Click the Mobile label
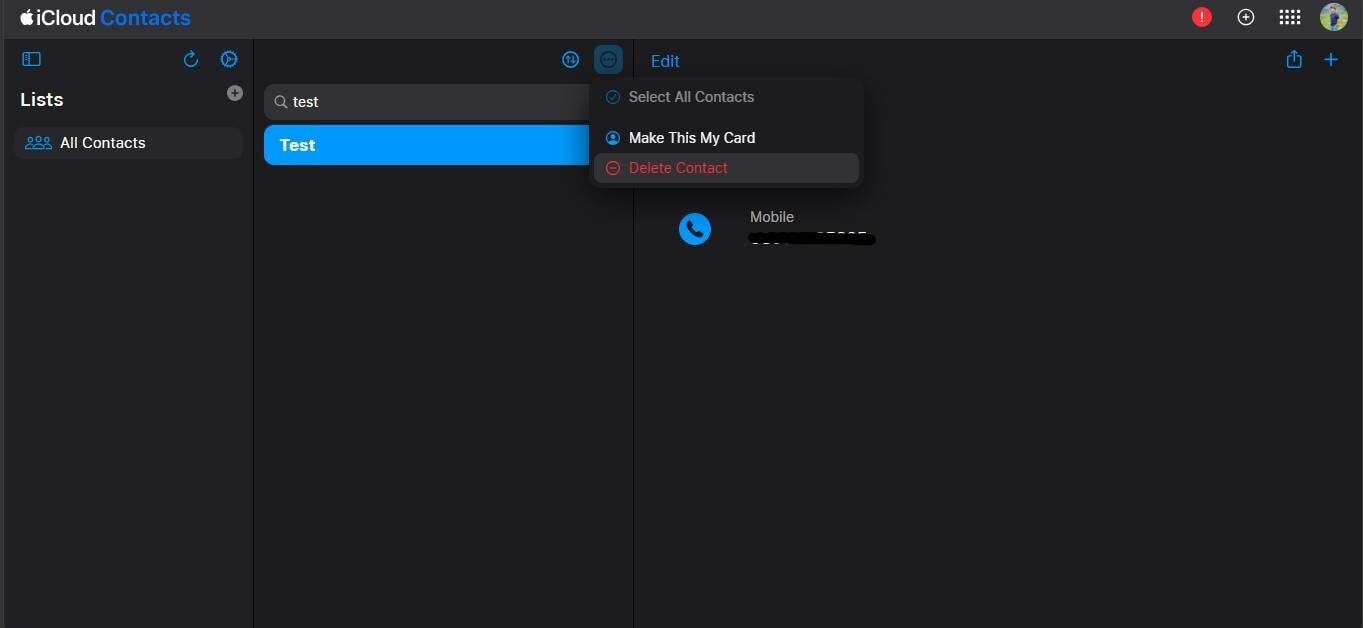The width and height of the screenshot is (1363, 628). 772,217
